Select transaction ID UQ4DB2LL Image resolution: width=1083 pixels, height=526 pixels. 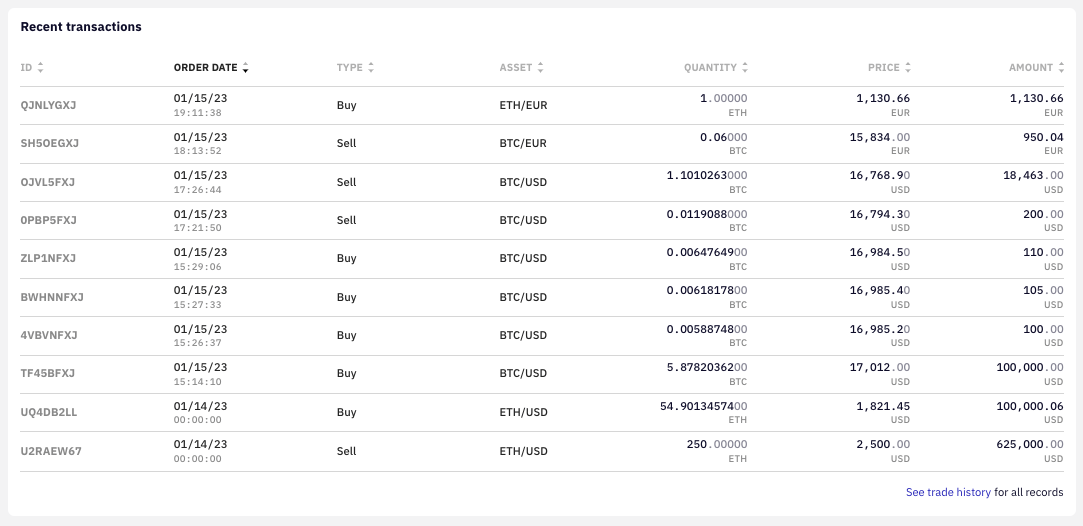click(x=49, y=412)
